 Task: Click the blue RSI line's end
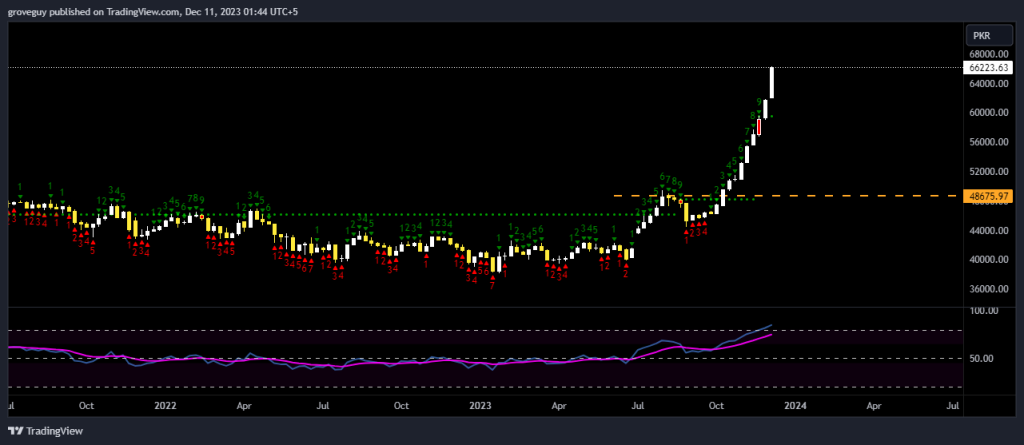coord(771,325)
